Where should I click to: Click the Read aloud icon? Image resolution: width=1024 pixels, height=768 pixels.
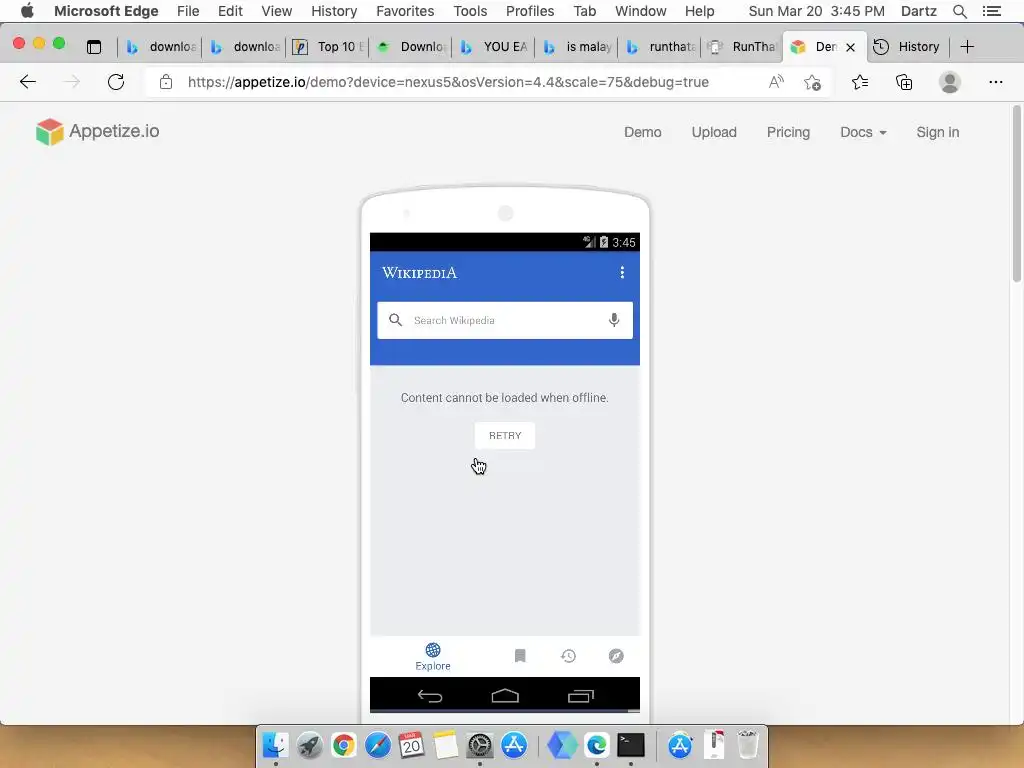[x=776, y=82]
